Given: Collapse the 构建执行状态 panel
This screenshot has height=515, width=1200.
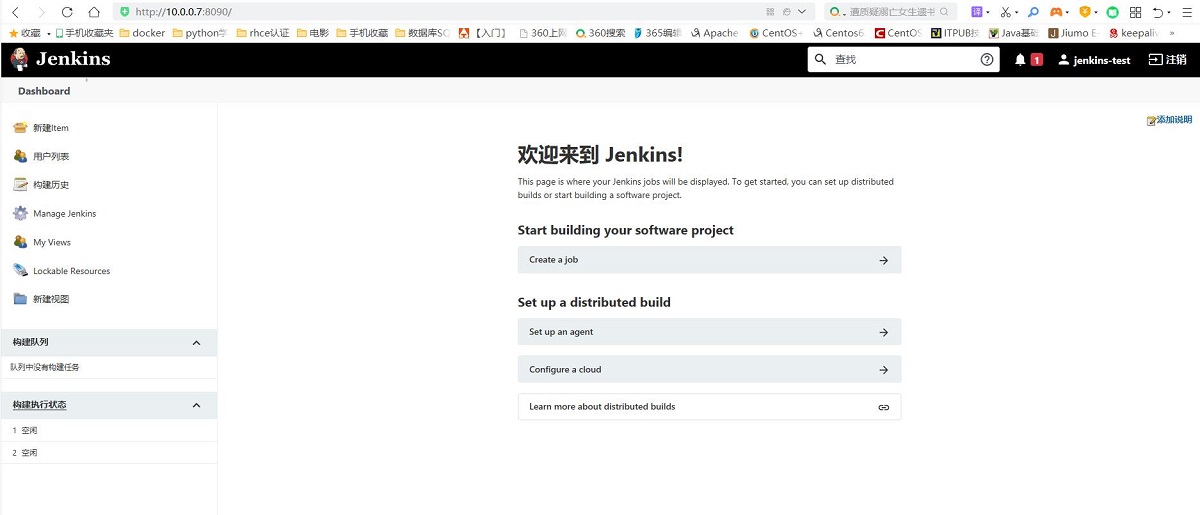Looking at the screenshot, I should click(x=196, y=405).
